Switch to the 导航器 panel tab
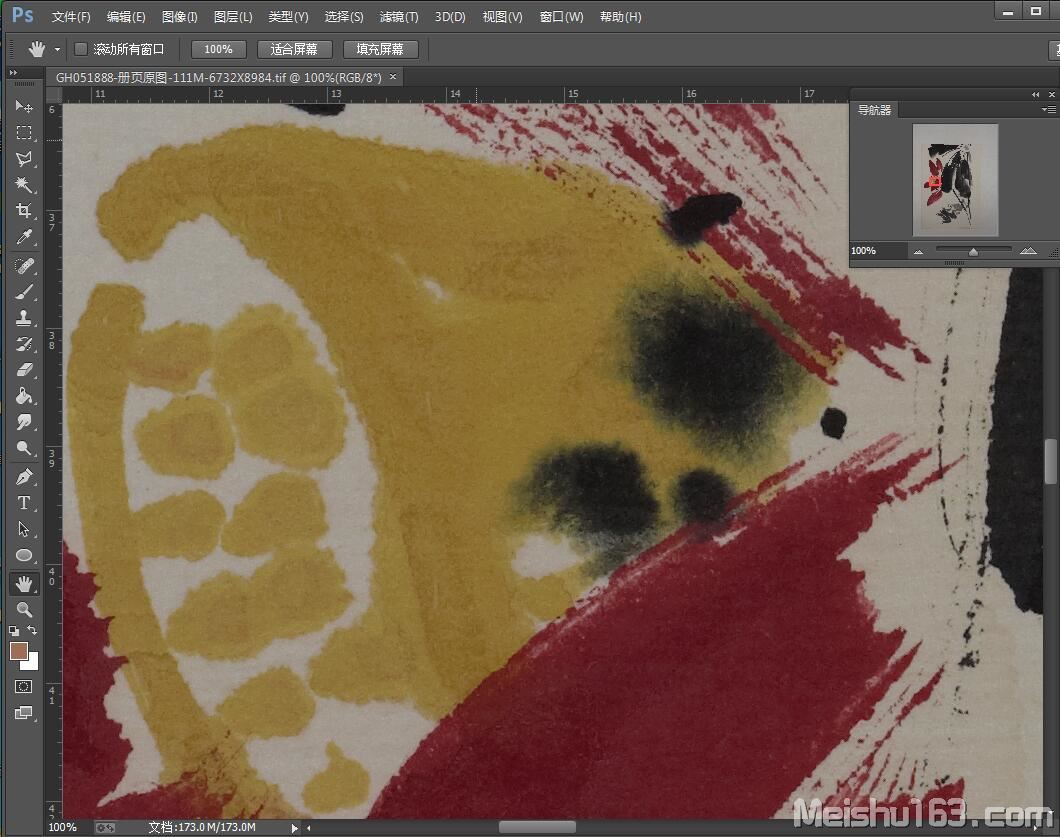Screen dimensions: 1060x837 point(874,110)
